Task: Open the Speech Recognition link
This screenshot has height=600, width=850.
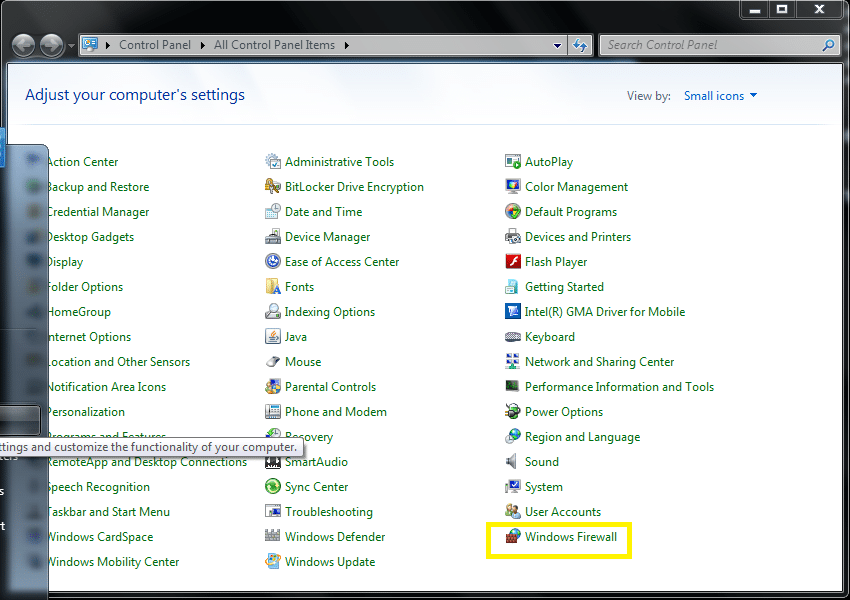Action: pos(99,486)
